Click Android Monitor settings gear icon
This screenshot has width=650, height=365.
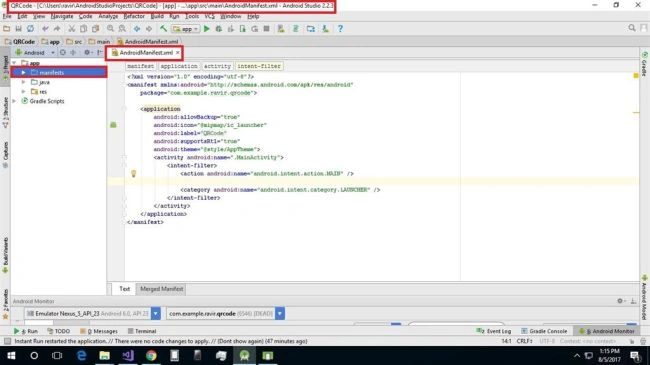point(620,301)
